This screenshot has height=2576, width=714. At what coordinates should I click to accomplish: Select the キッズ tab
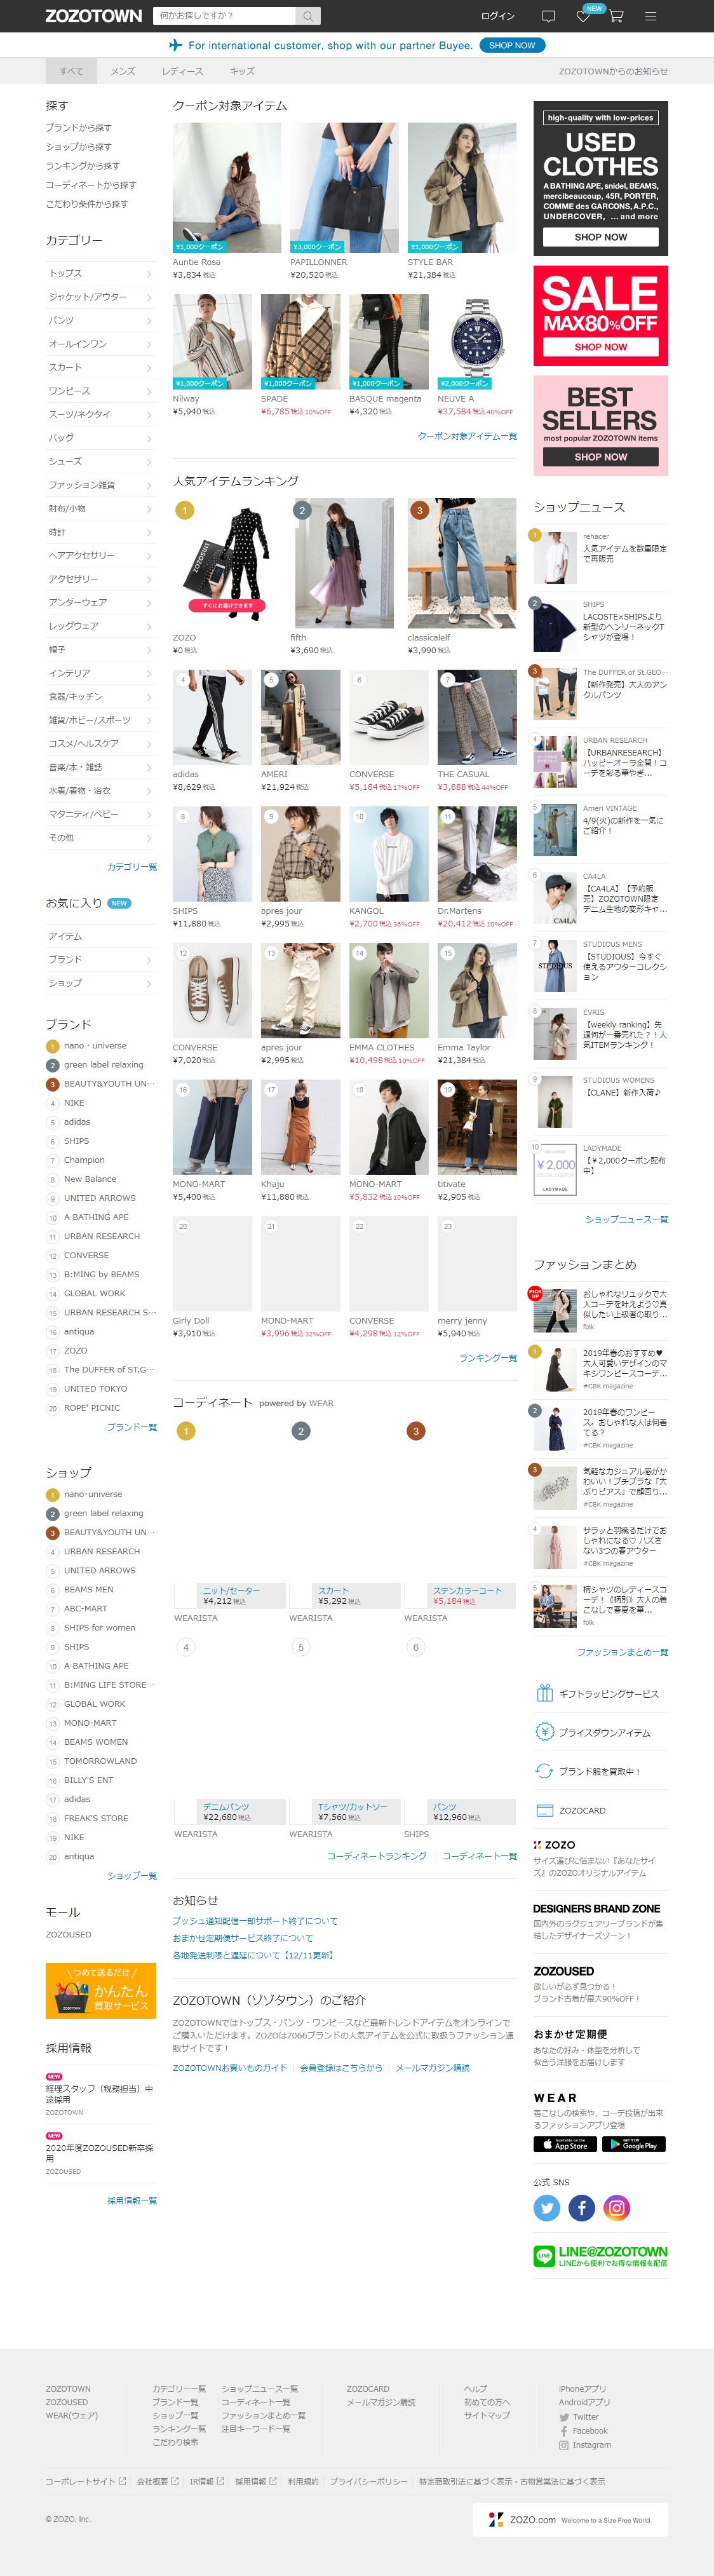[x=242, y=71]
